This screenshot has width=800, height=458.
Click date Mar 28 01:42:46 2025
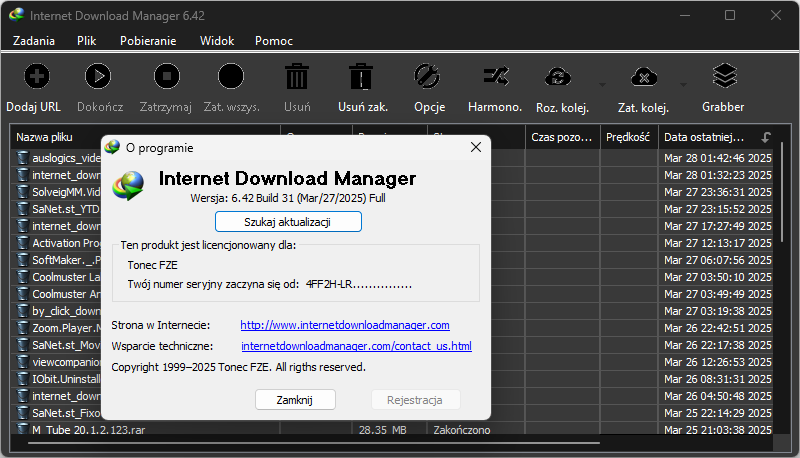(x=717, y=158)
